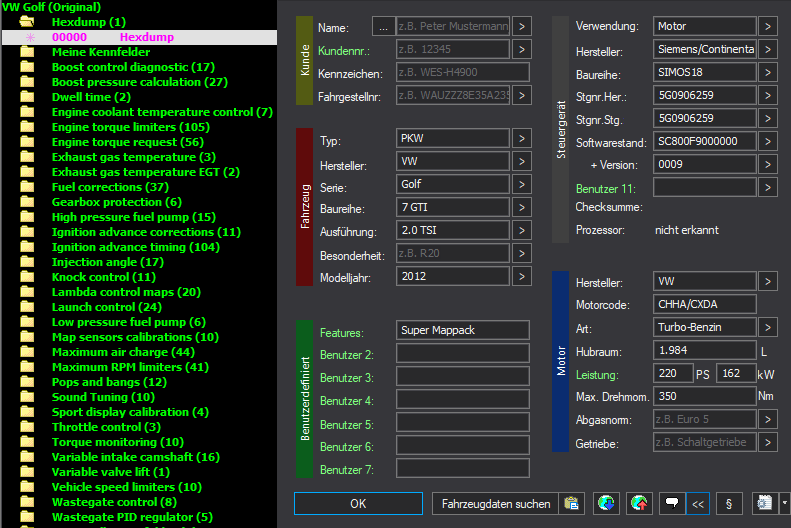This screenshot has width=791, height=528.
Task: Expand the Hersteller arrow for Siemens/Continental
Action: coord(767,49)
